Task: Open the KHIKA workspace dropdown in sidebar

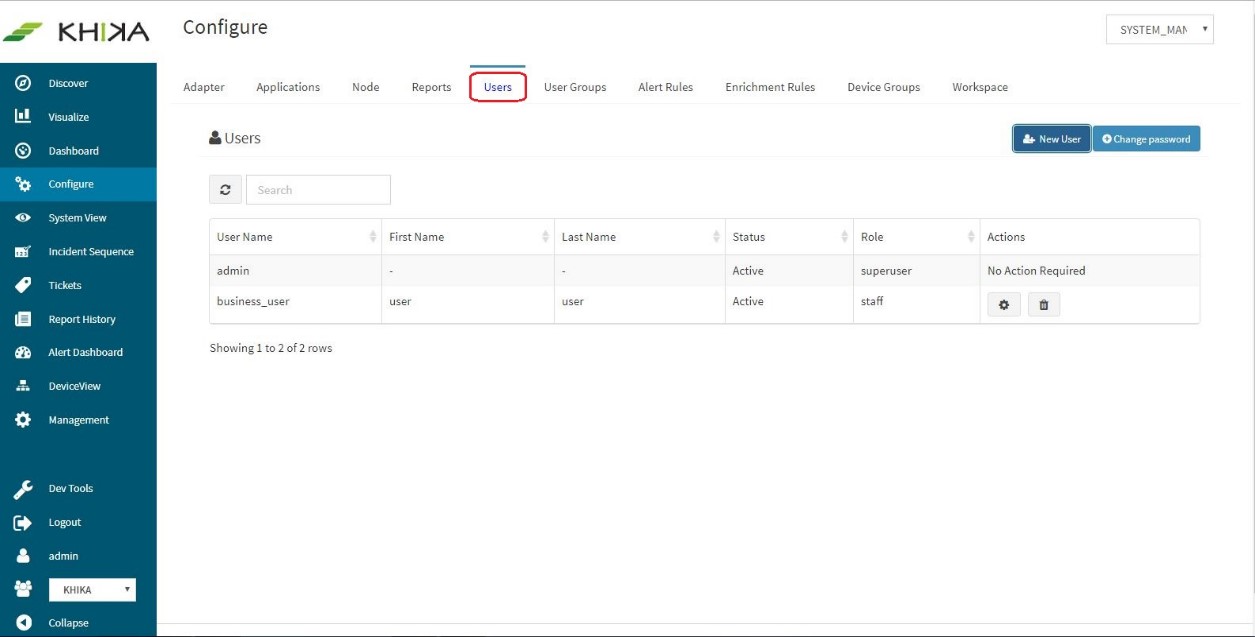Action: pyautogui.click(x=92, y=590)
